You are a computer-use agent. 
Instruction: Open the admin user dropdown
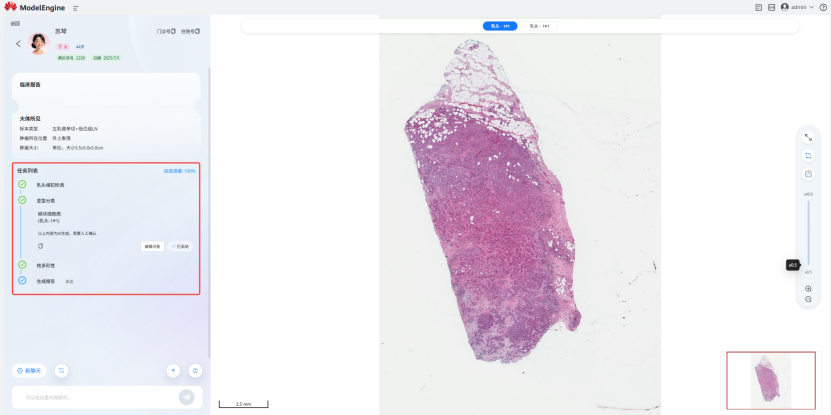[798, 7]
